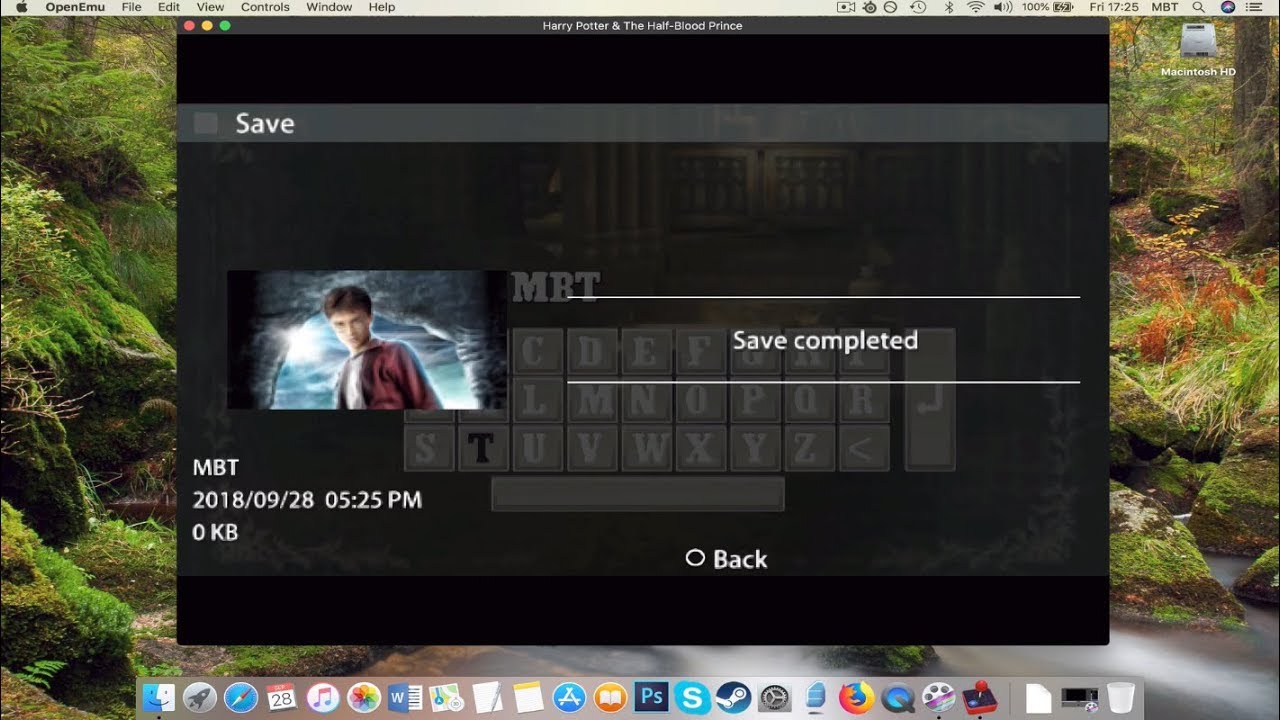The width and height of the screenshot is (1280, 720).
Task: Open the Controls menu
Action: point(265,7)
